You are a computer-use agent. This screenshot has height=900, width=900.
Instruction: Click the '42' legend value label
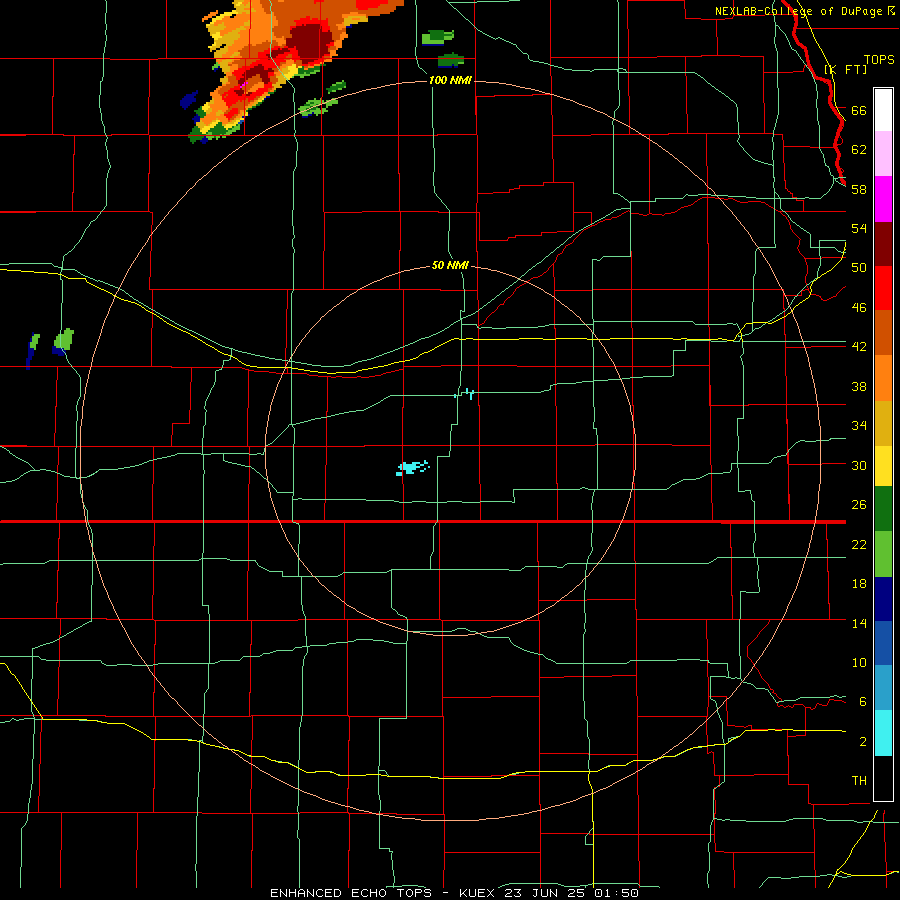859,347
